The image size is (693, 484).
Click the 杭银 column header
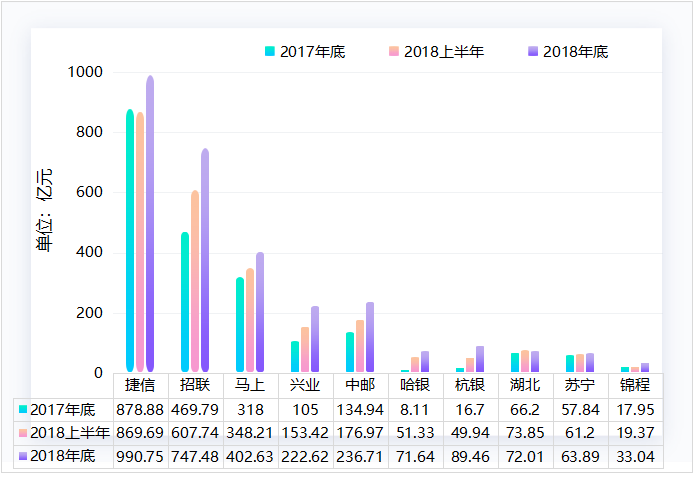470,385
